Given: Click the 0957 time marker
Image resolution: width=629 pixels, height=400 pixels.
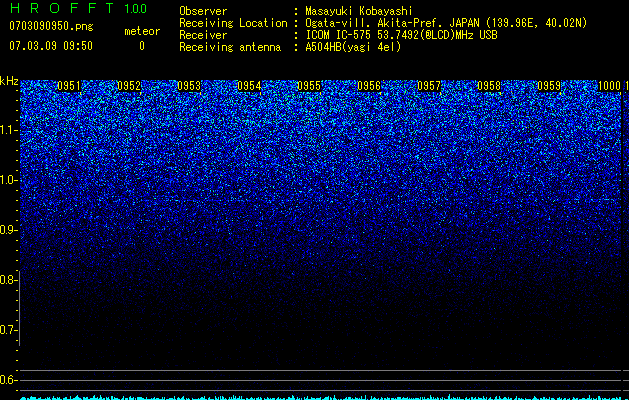Looking at the screenshot, I should click(429, 86).
